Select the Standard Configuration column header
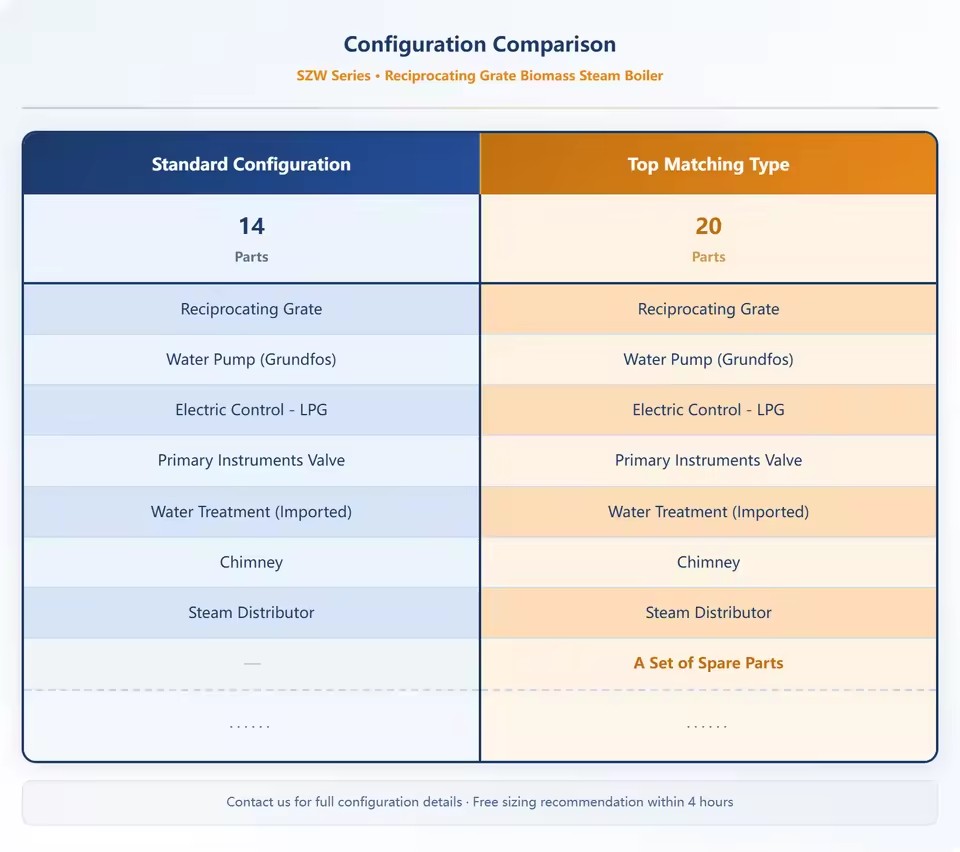 pyautogui.click(x=251, y=164)
